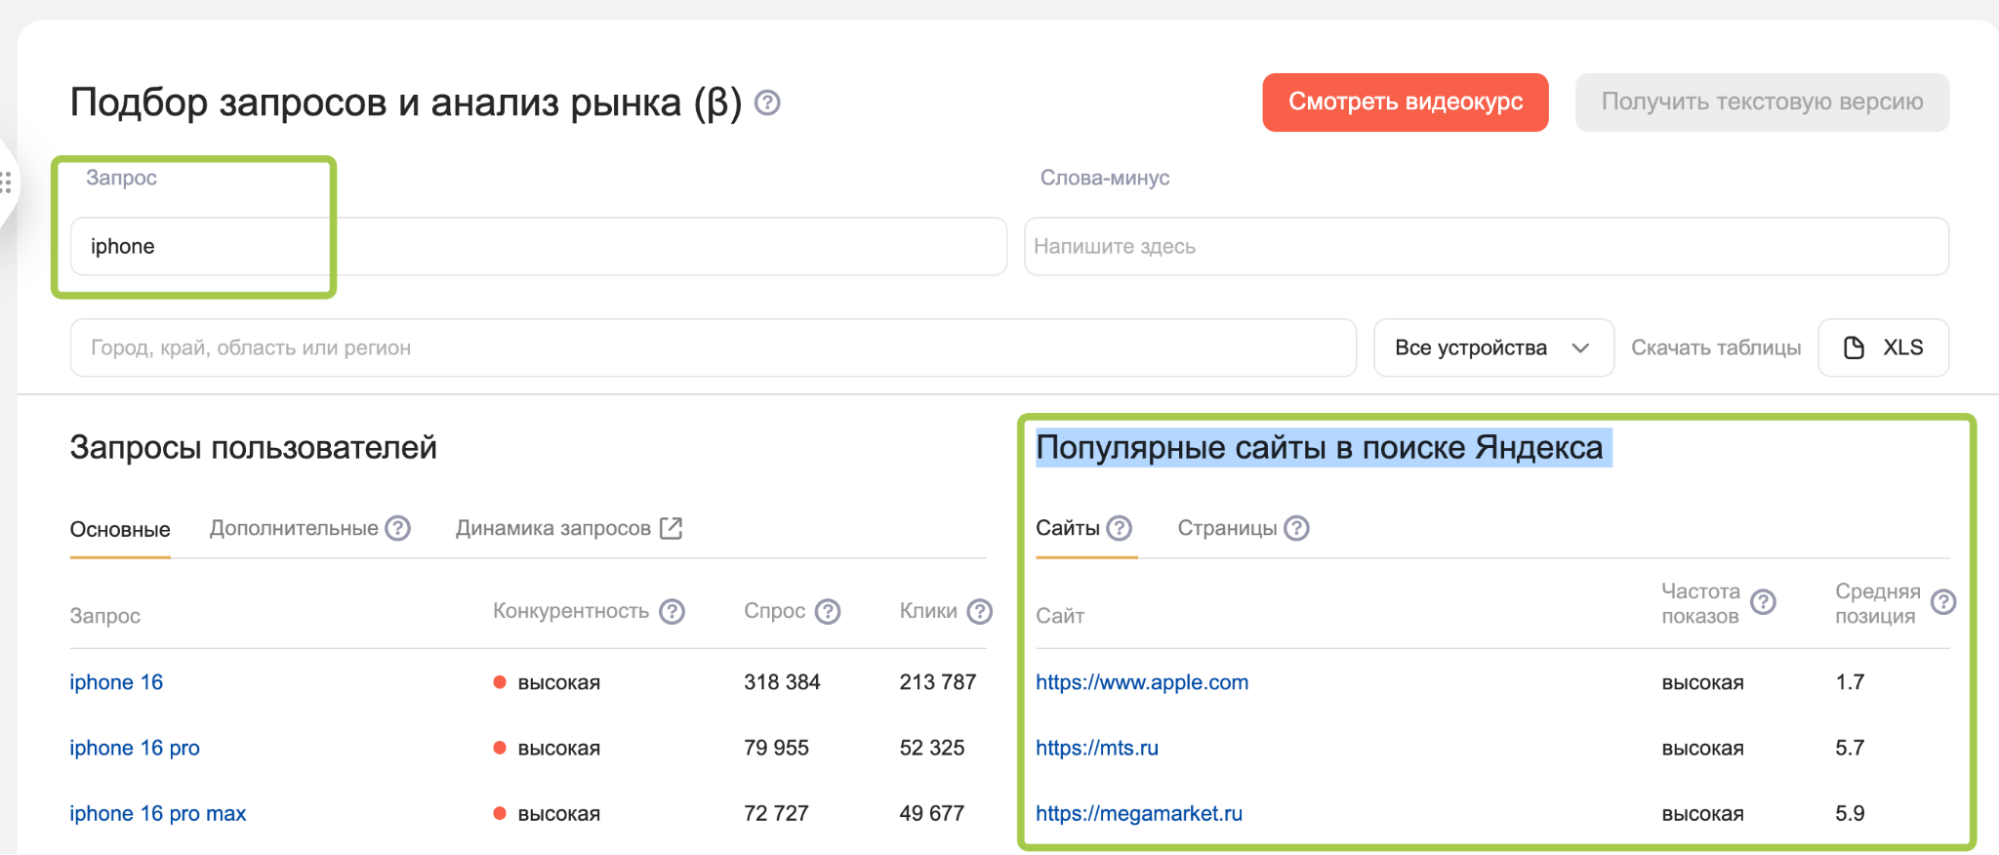Screen dimensions: 1999x855
Task: Click the 52 325 clicks value
Action: point(932,748)
